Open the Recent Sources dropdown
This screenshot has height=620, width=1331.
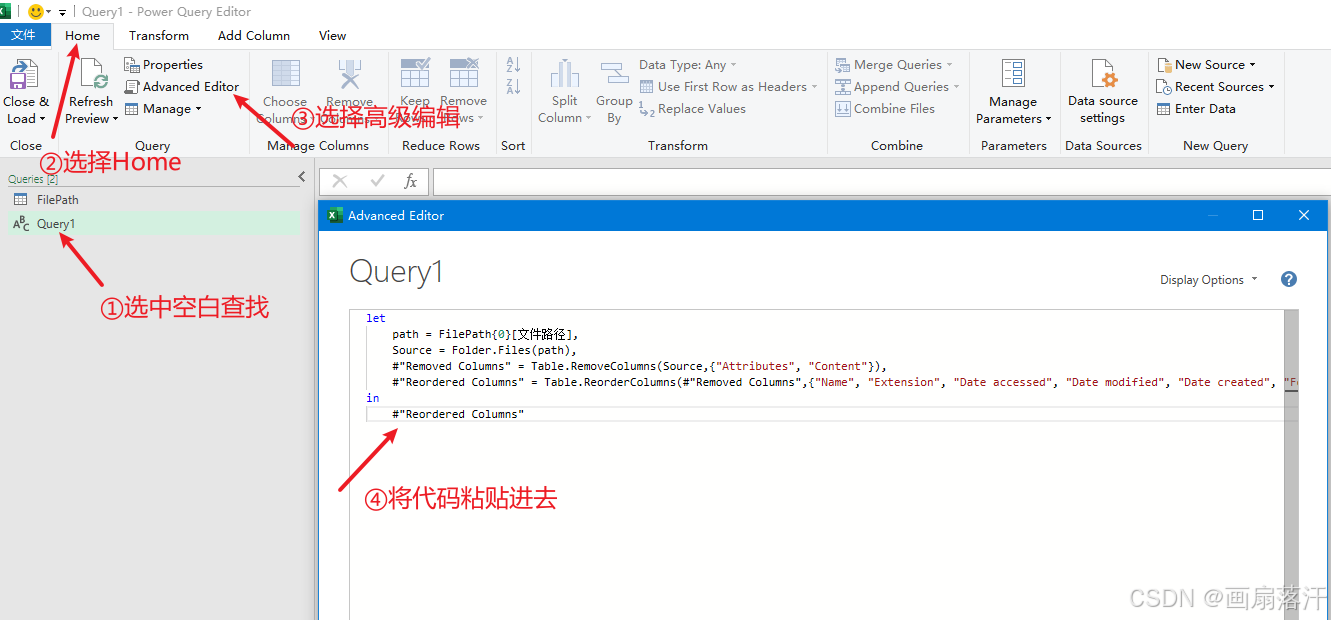pos(1215,86)
